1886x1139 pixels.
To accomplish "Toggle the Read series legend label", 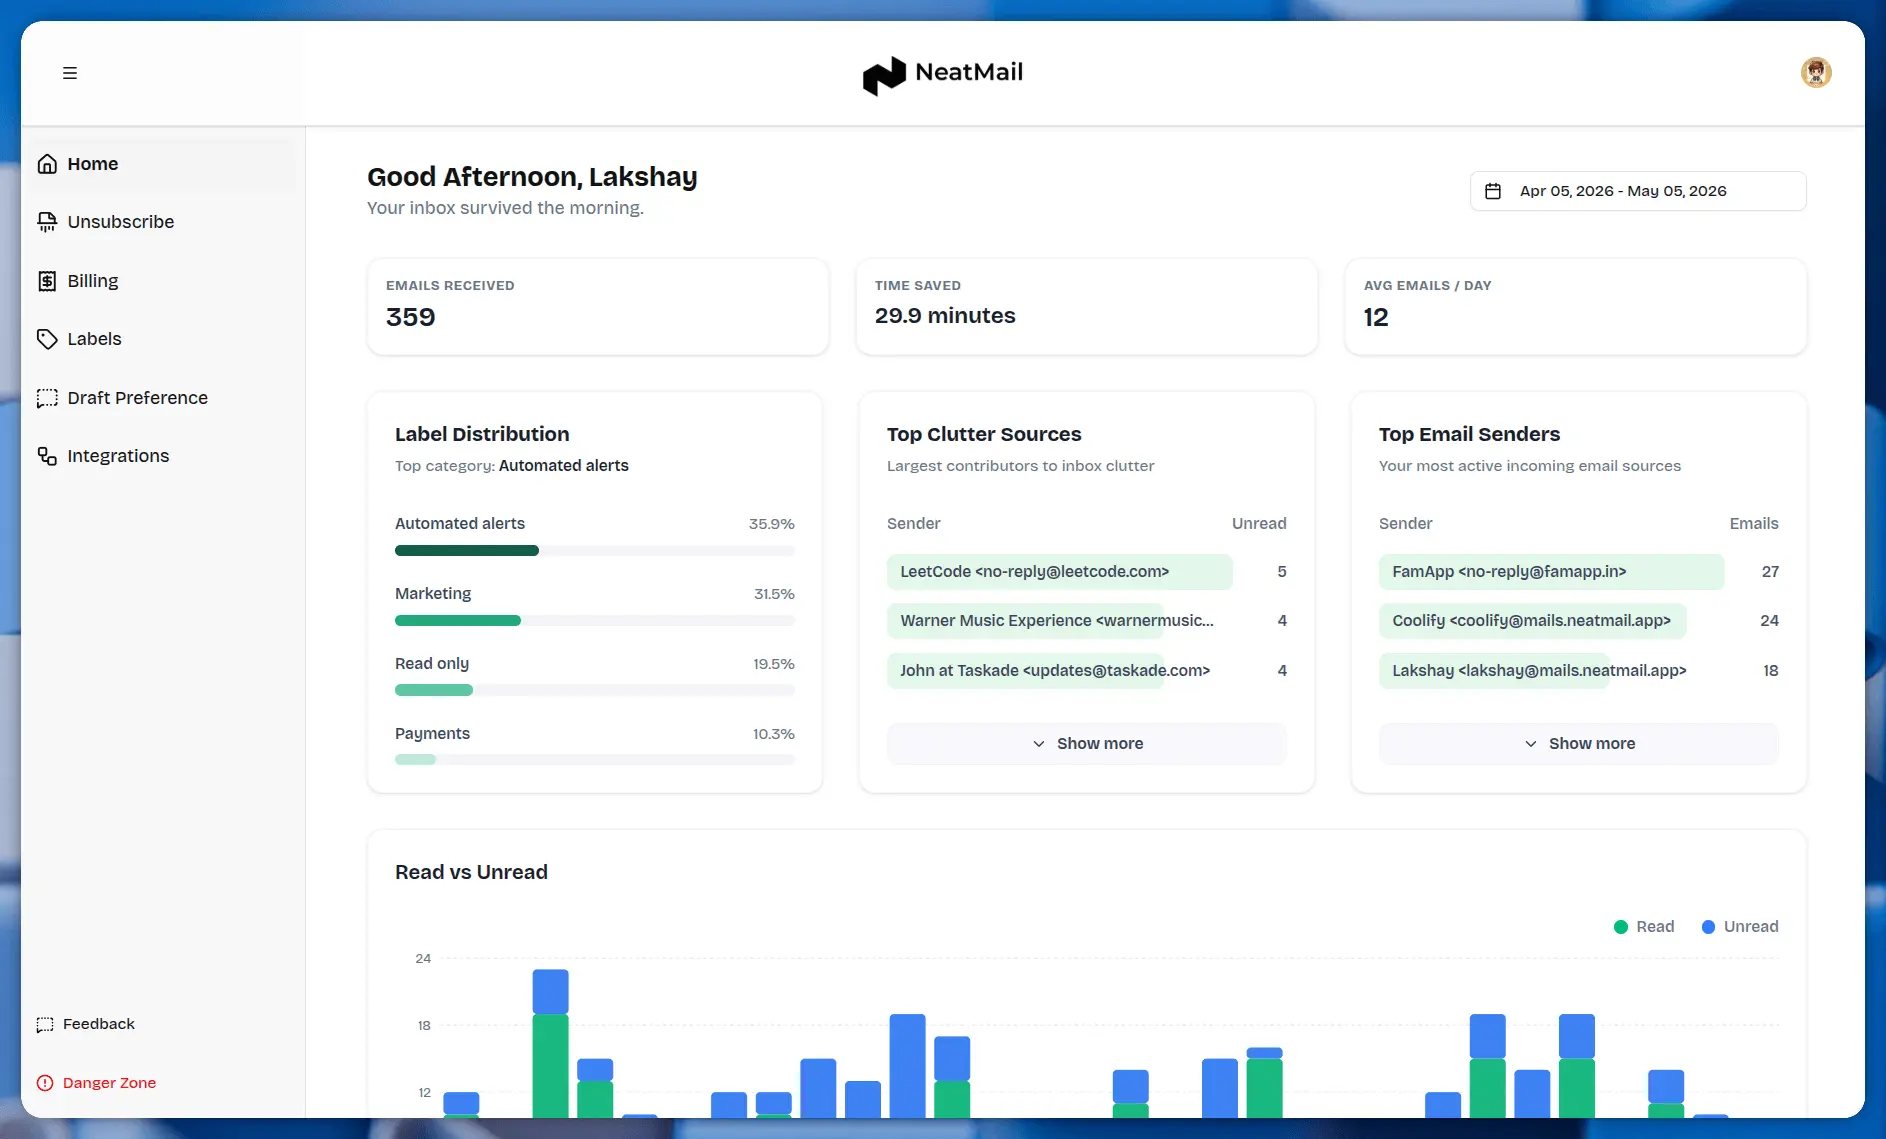I will pos(1655,927).
